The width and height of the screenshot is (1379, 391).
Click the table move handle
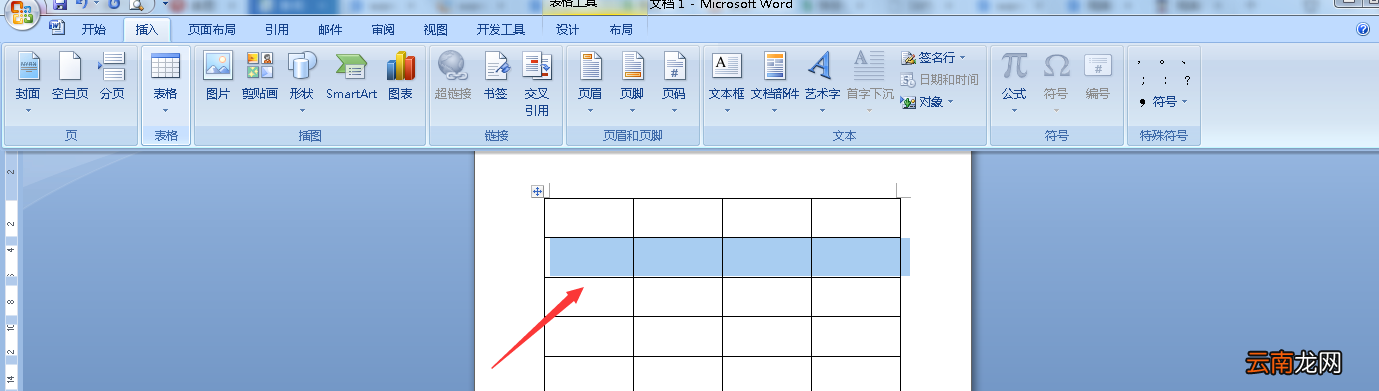(x=537, y=191)
